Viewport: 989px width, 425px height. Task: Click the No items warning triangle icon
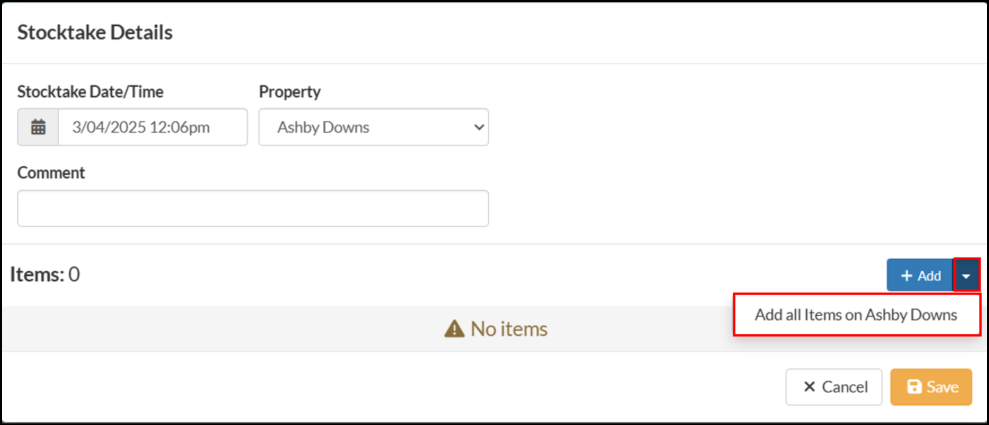click(x=455, y=329)
